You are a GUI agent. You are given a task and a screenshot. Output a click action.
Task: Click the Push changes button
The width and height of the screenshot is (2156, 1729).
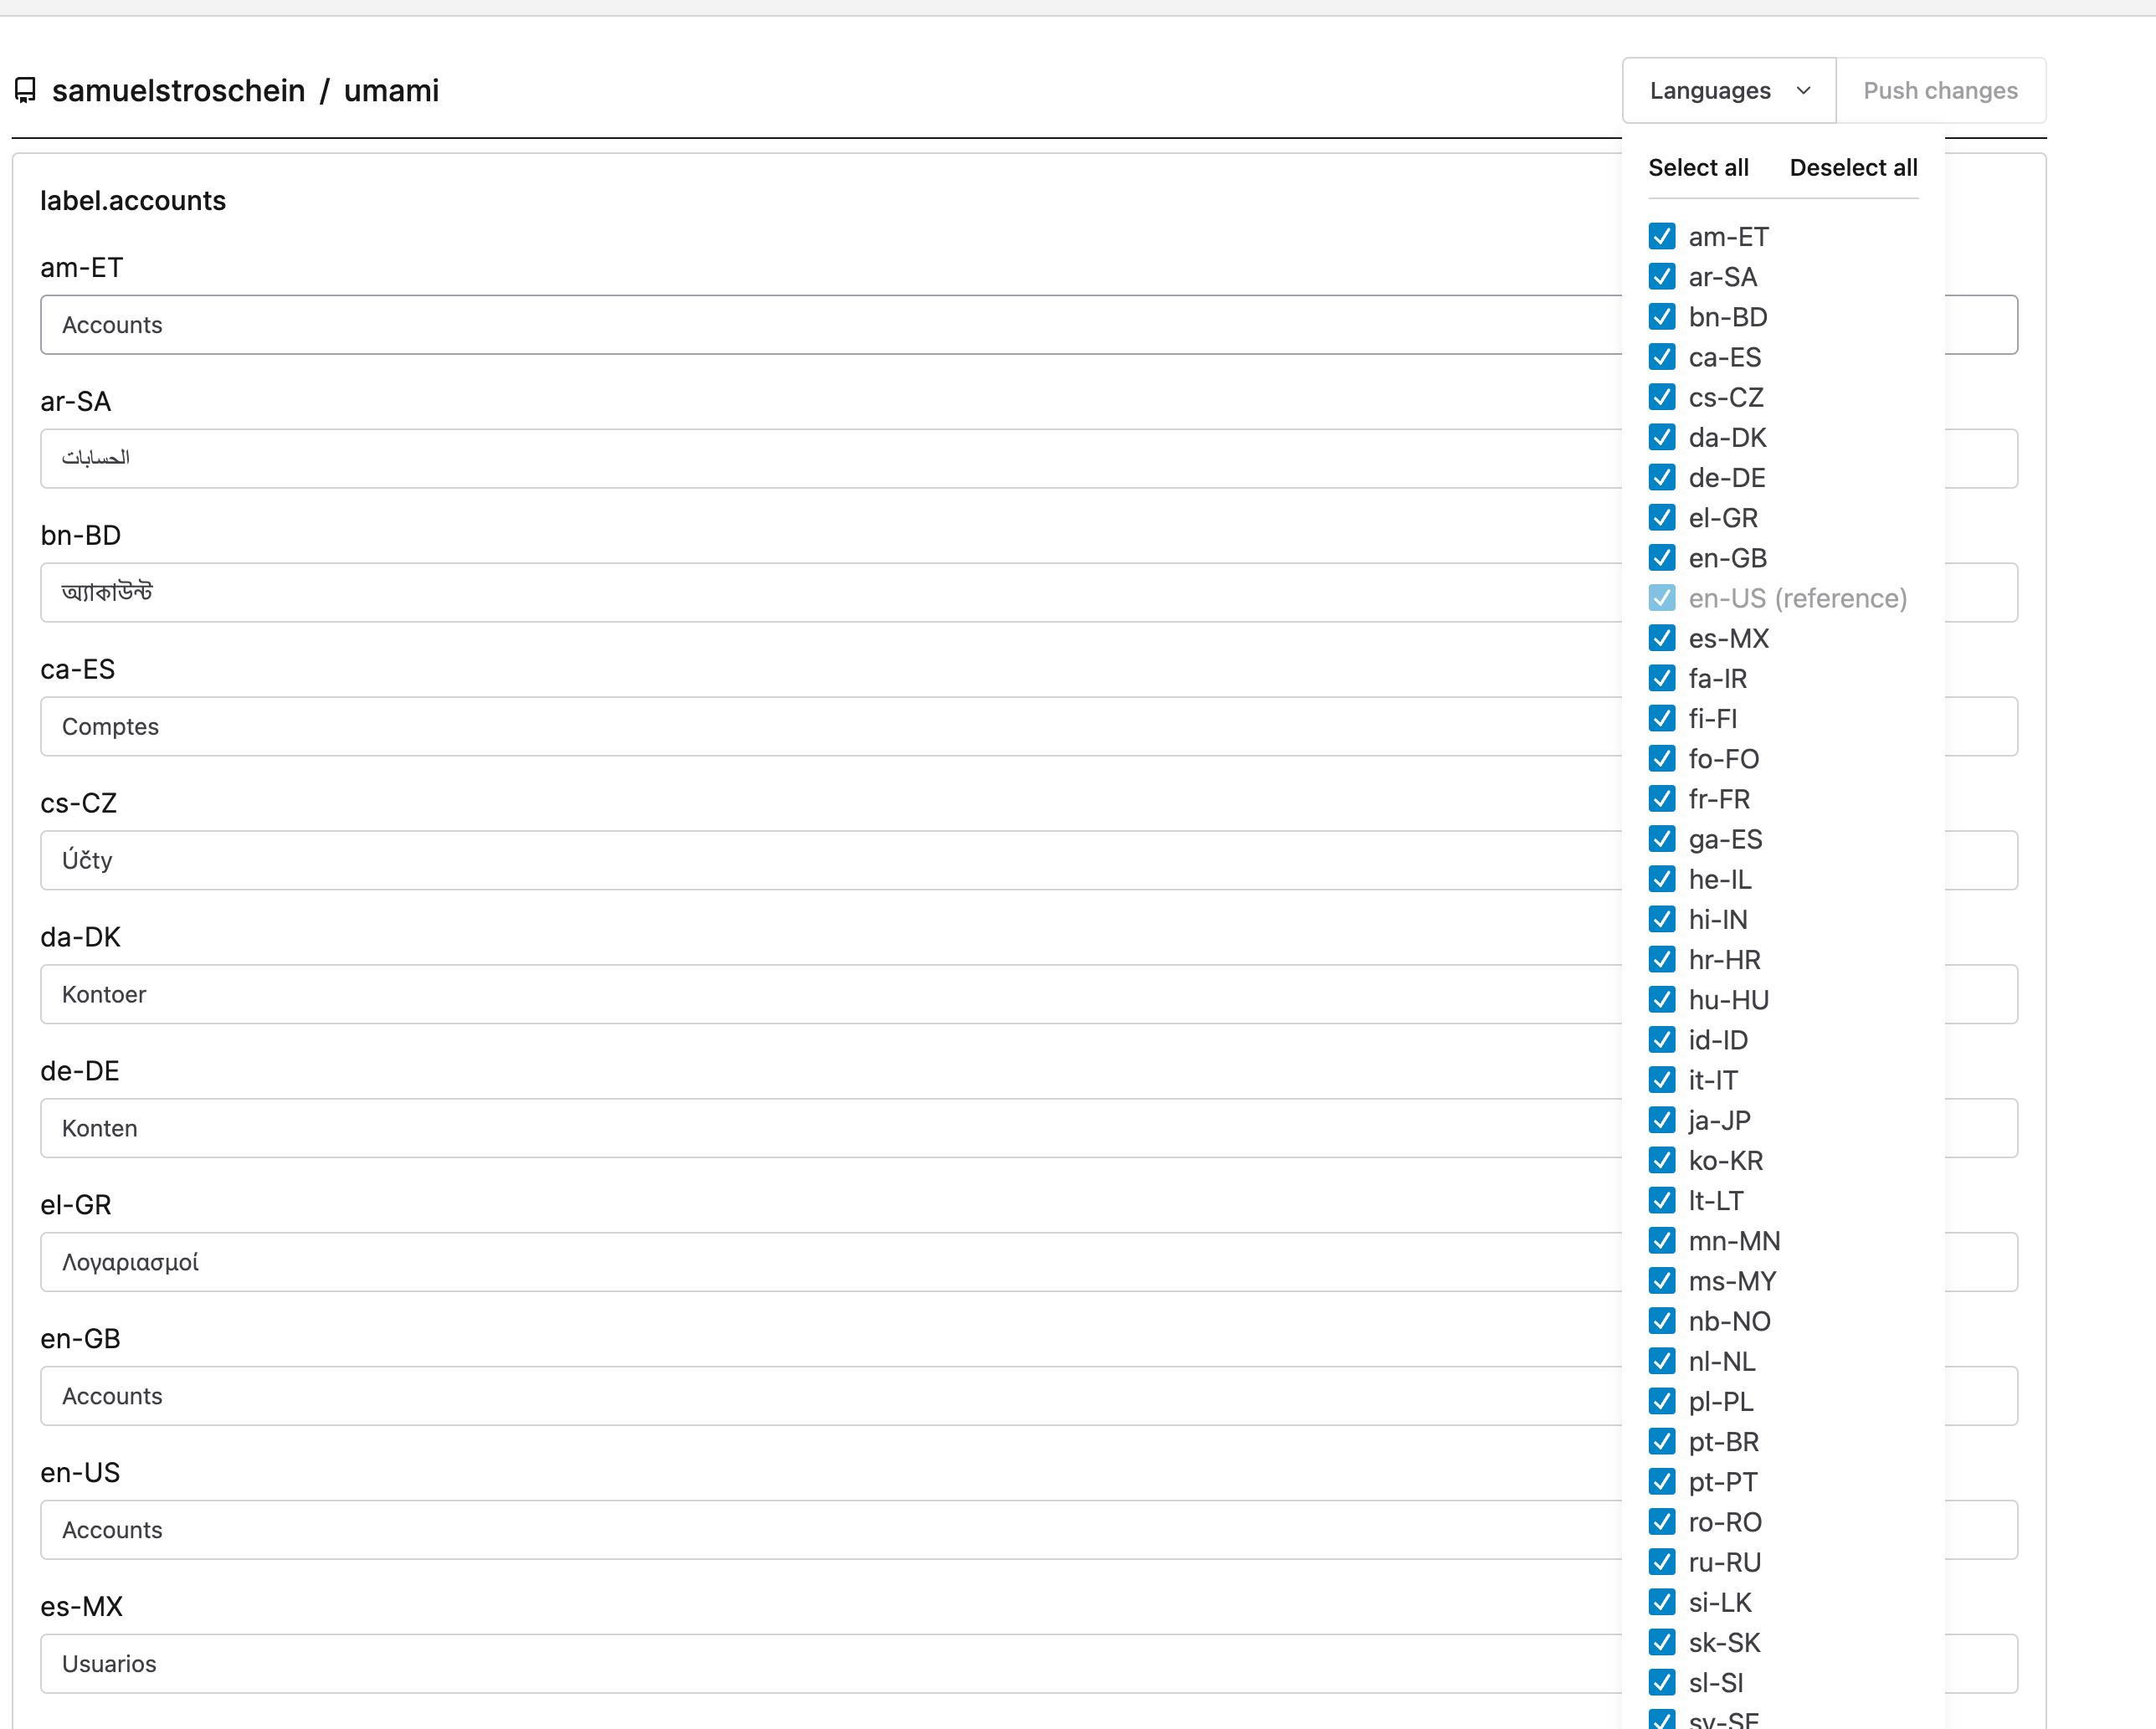pyautogui.click(x=1940, y=90)
